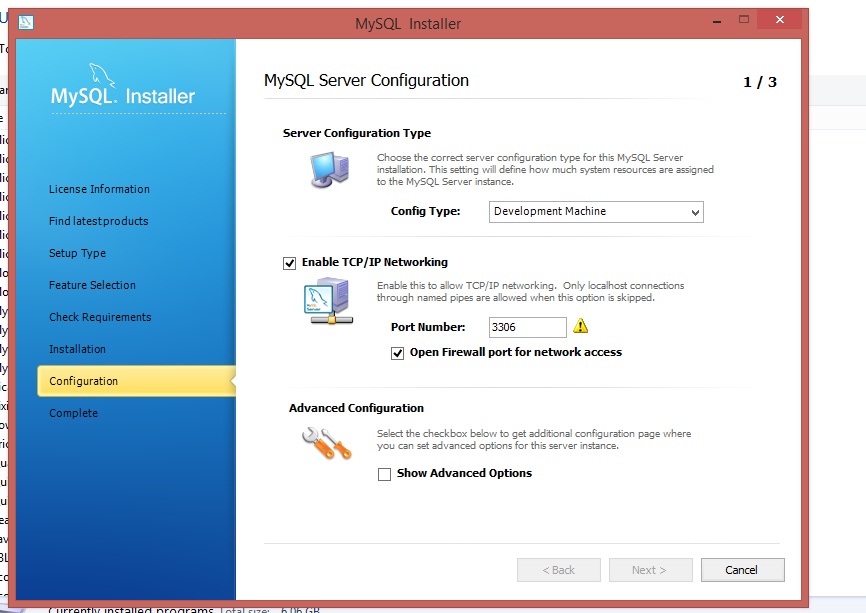Click the wrench and screwdriver Advanced icon

click(x=326, y=441)
